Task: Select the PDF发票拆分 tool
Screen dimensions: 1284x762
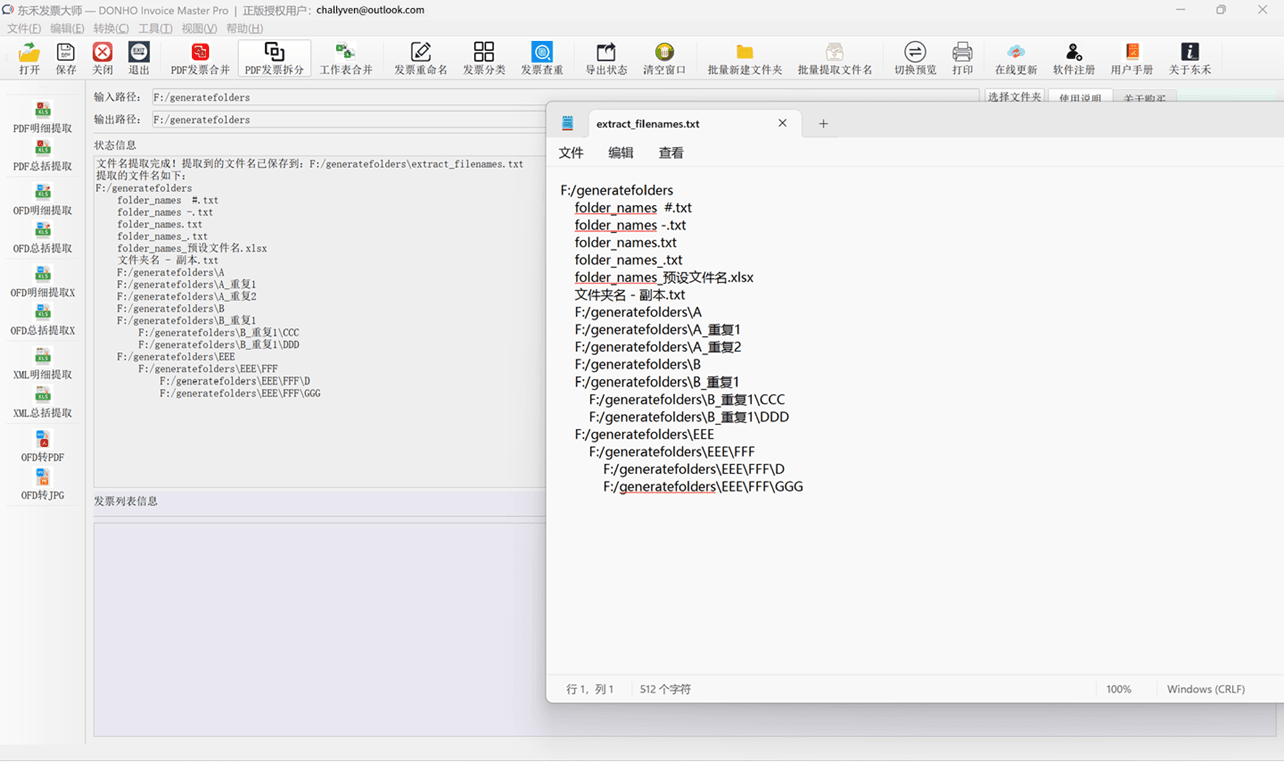Action: [x=274, y=59]
